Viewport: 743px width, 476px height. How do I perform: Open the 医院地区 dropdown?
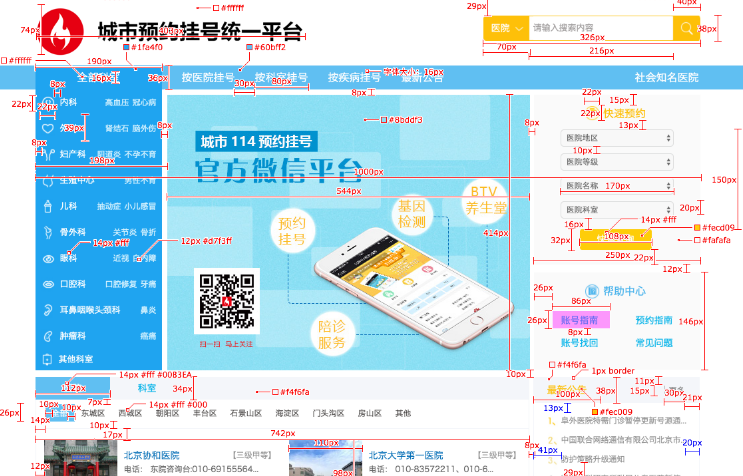(617, 138)
